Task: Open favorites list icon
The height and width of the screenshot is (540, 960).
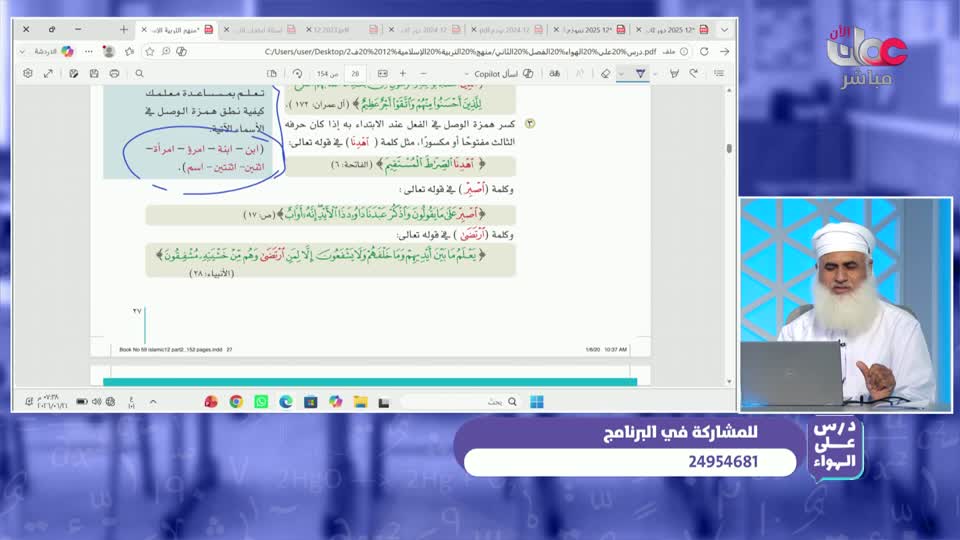Action: click(x=129, y=51)
